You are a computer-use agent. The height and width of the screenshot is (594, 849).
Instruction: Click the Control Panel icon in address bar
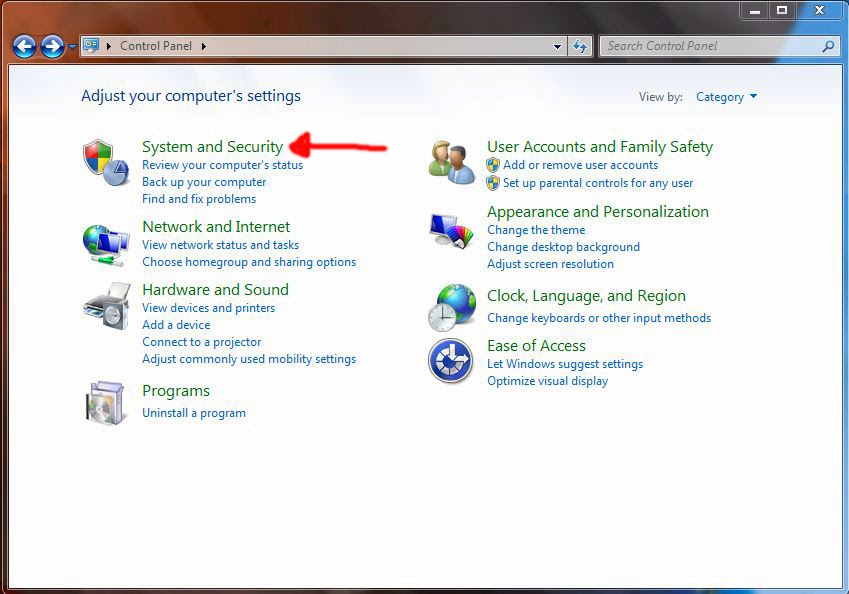coord(91,45)
